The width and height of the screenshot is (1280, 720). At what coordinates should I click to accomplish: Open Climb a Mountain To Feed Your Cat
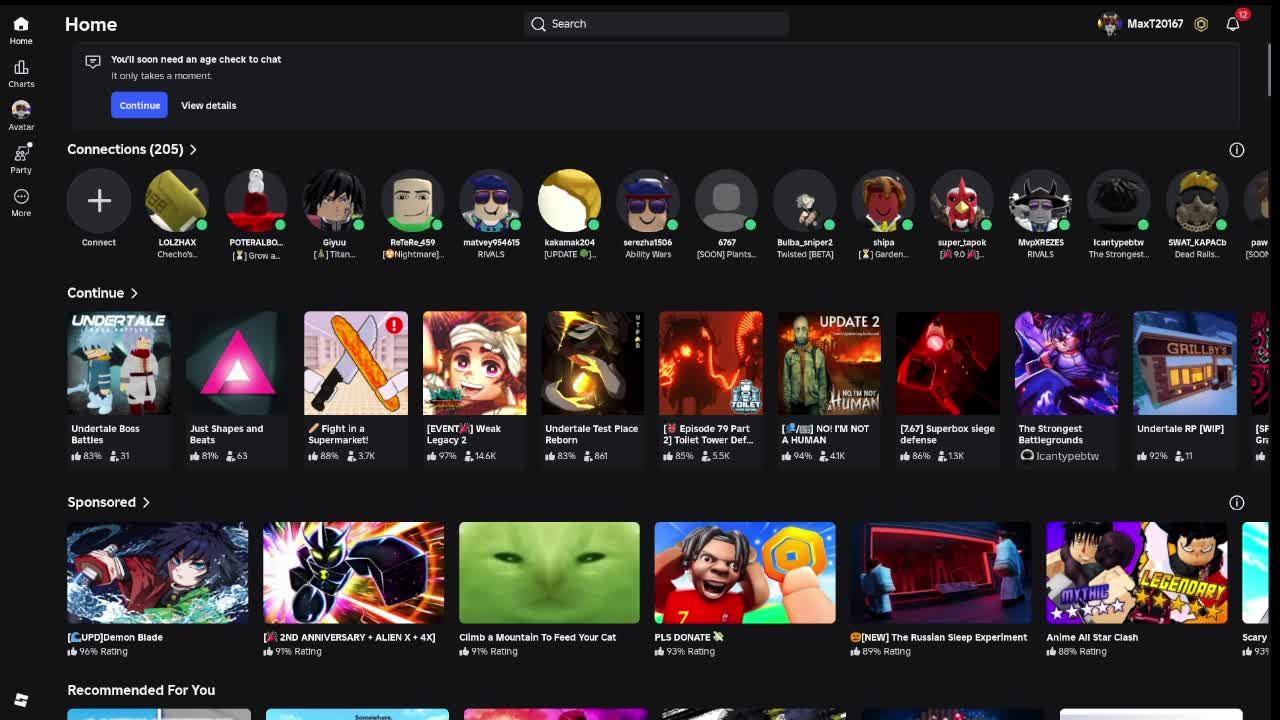click(x=549, y=589)
